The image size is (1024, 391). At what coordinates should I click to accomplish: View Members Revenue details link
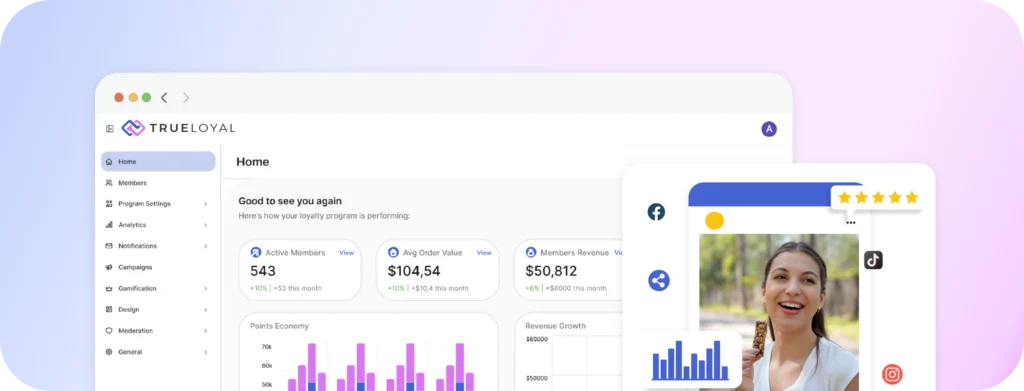tap(618, 253)
